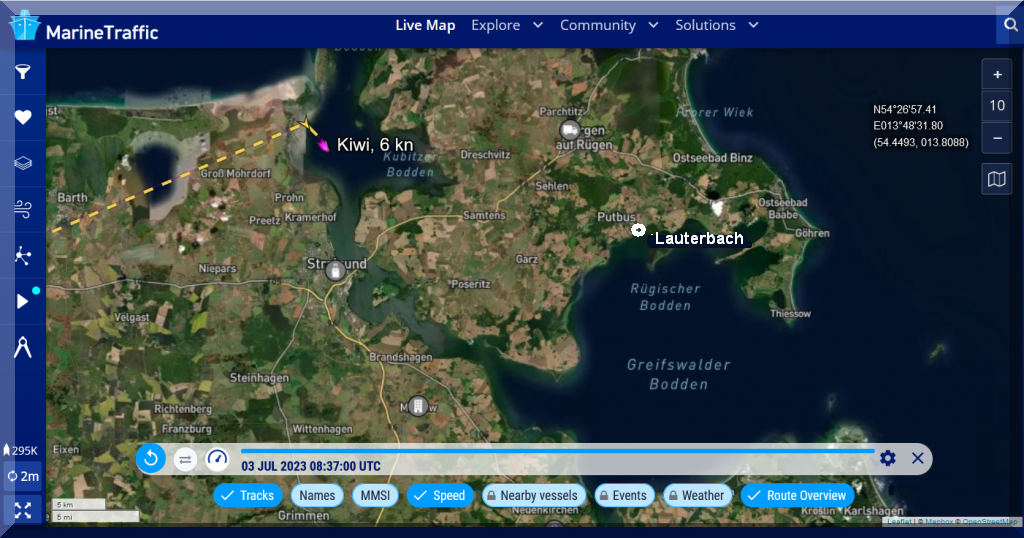This screenshot has width=1024, height=538.
Task: Toggle the Tracks option off
Action: click(x=247, y=495)
